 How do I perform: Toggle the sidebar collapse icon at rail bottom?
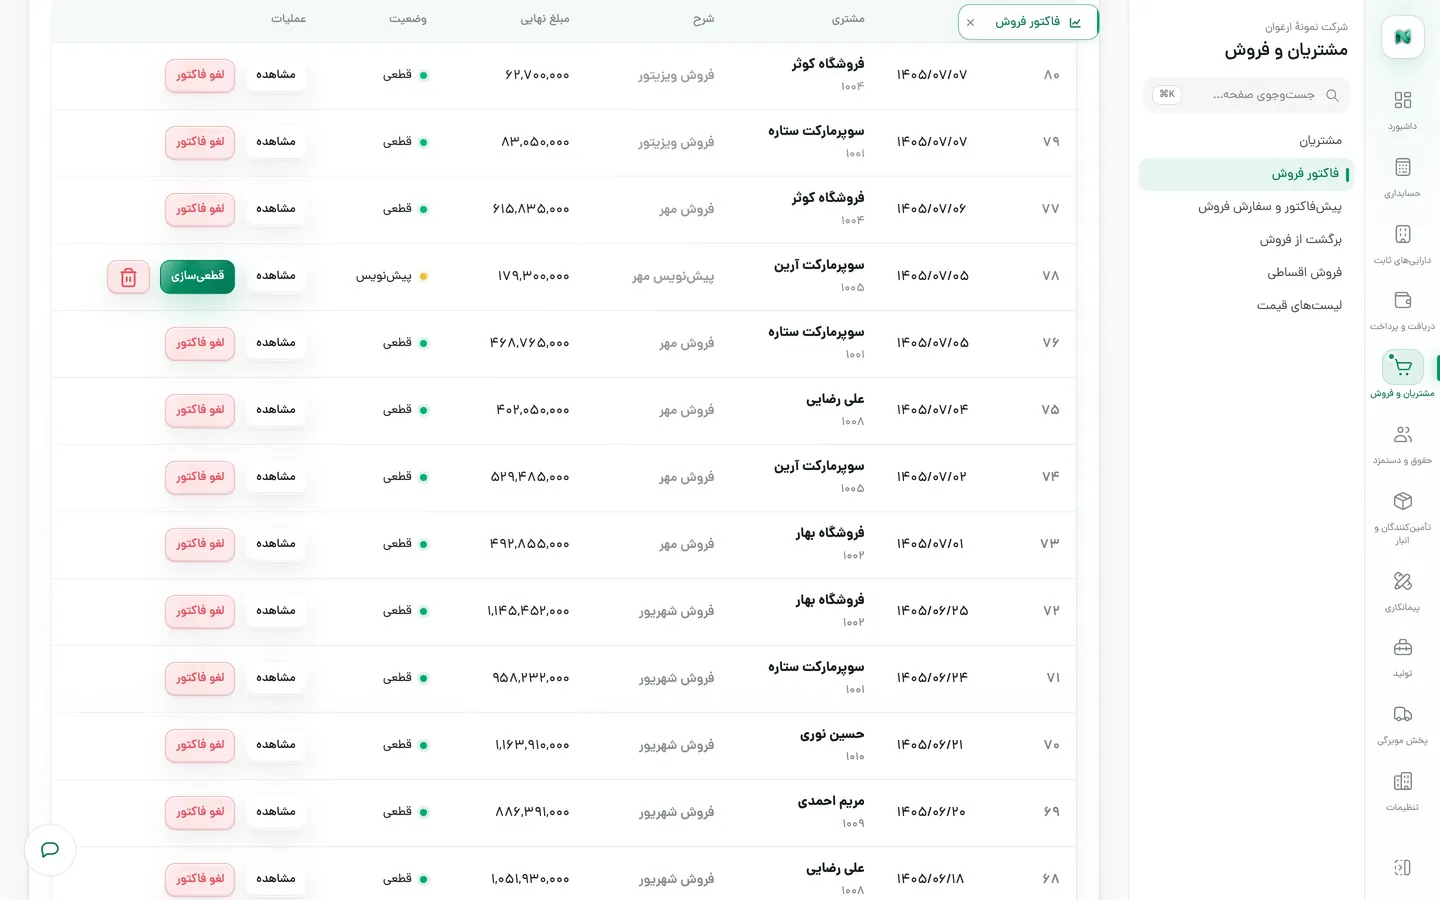click(1402, 867)
